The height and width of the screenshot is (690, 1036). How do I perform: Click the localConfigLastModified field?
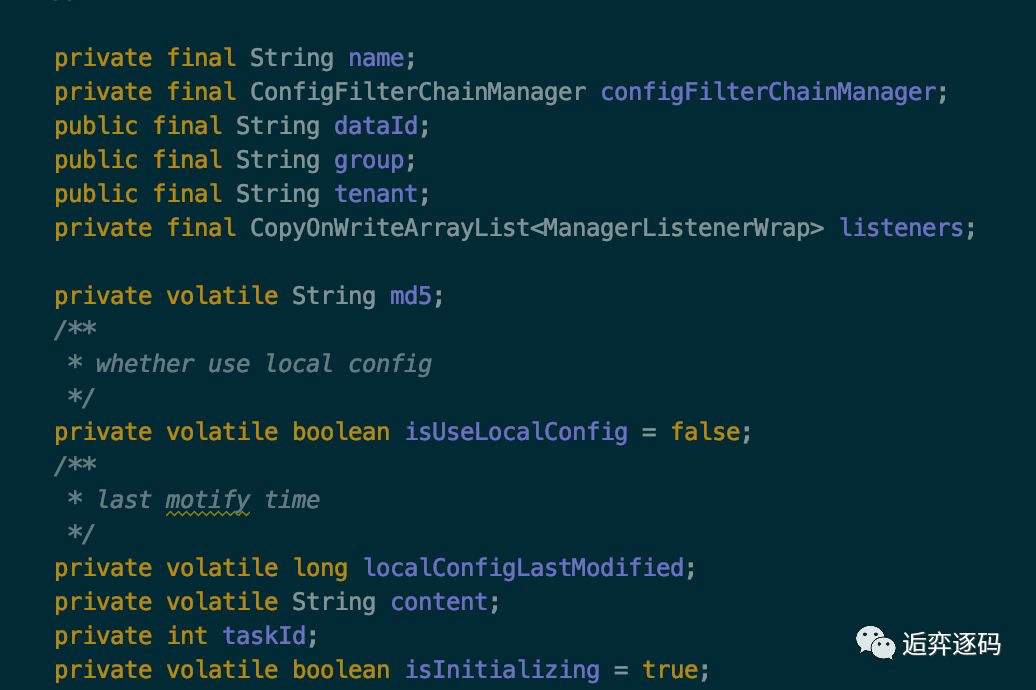[523, 568]
